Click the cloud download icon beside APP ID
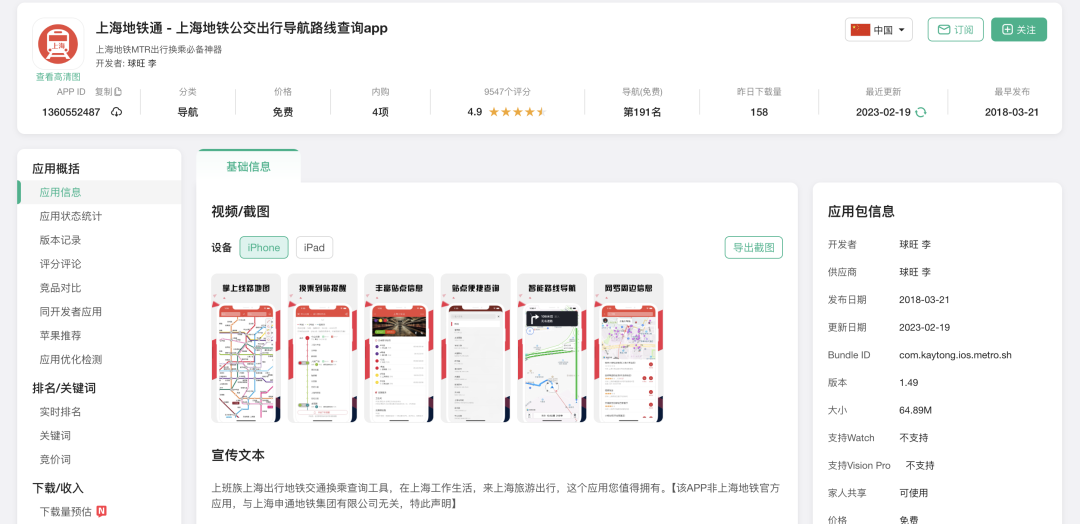This screenshot has width=1080, height=524. (x=116, y=112)
